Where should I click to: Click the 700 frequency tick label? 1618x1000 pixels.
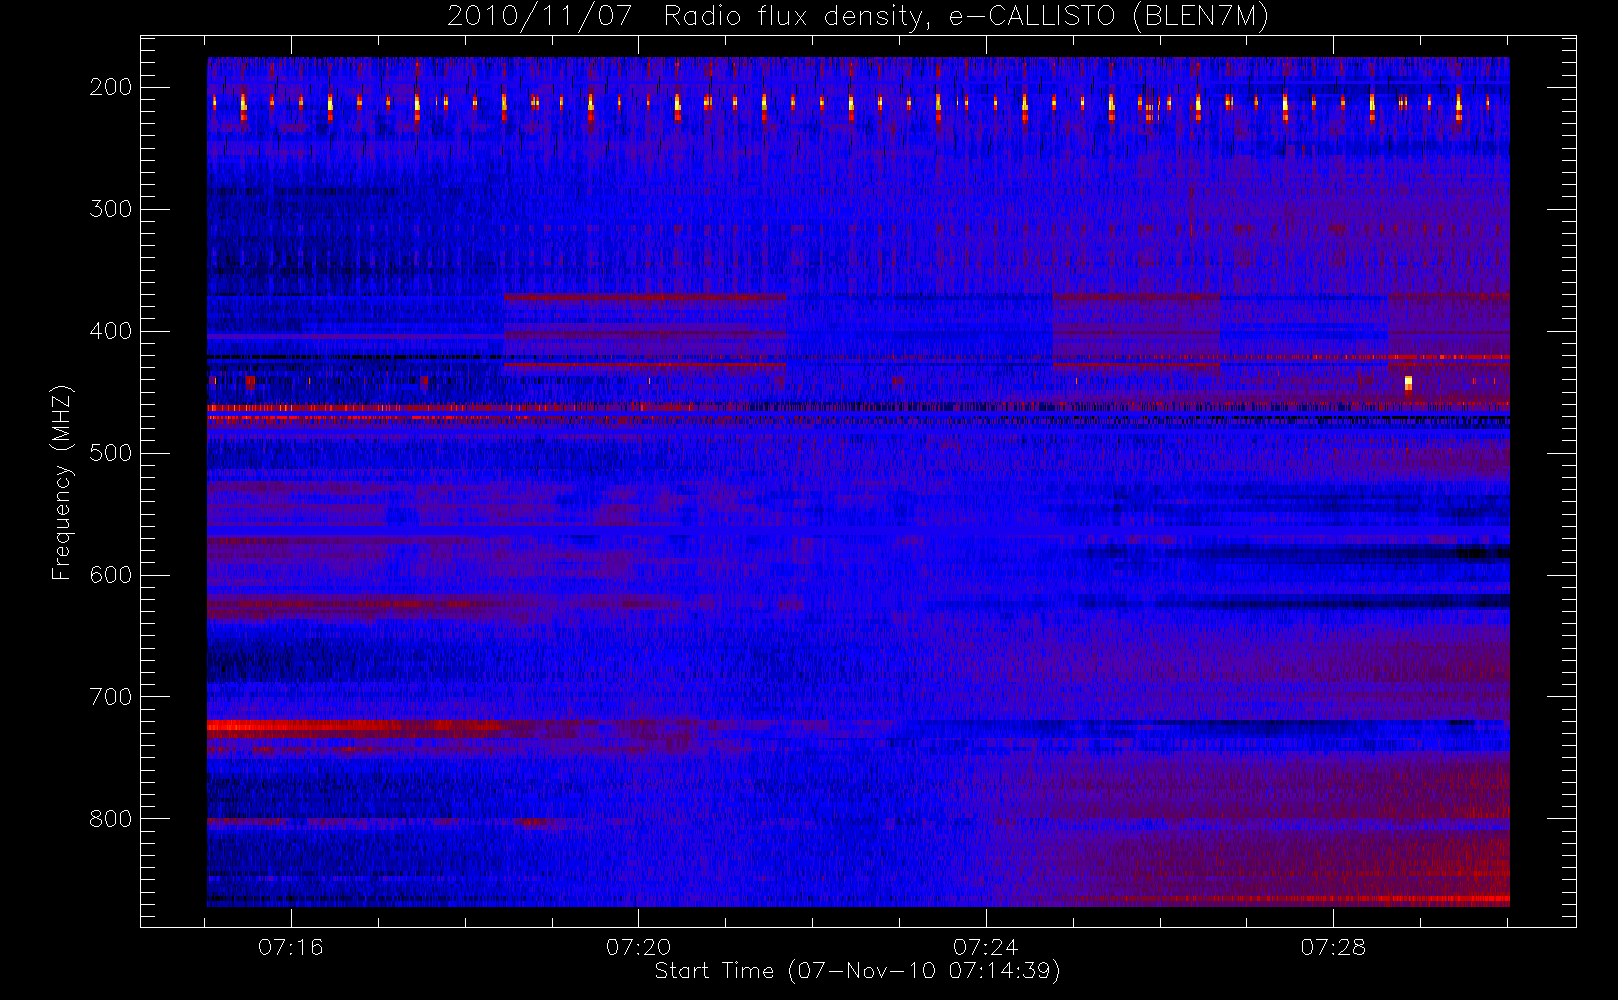tap(111, 697)
